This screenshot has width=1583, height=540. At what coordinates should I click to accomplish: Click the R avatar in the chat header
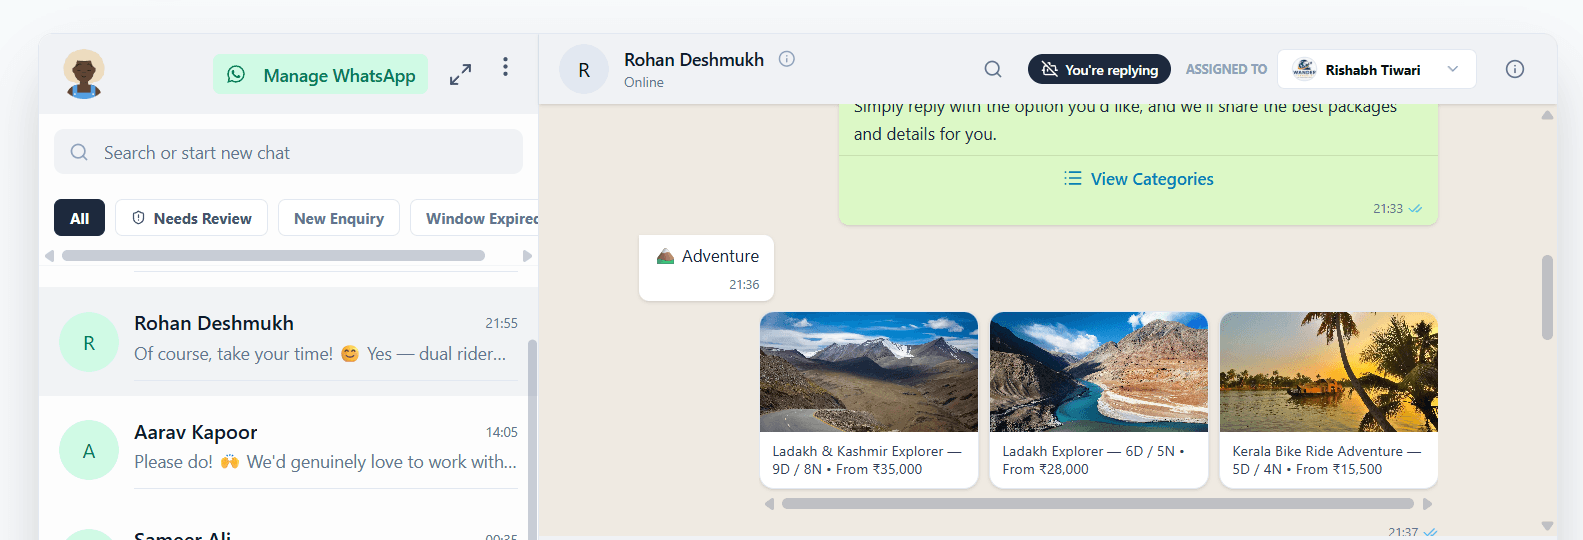pos(584,69)
